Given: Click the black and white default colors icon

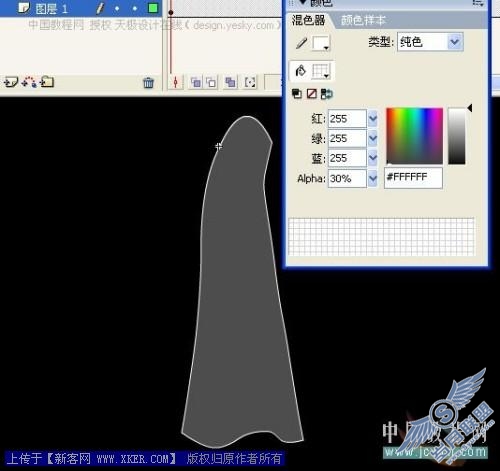Looking at the screenshot, I should tap(297, 94).
